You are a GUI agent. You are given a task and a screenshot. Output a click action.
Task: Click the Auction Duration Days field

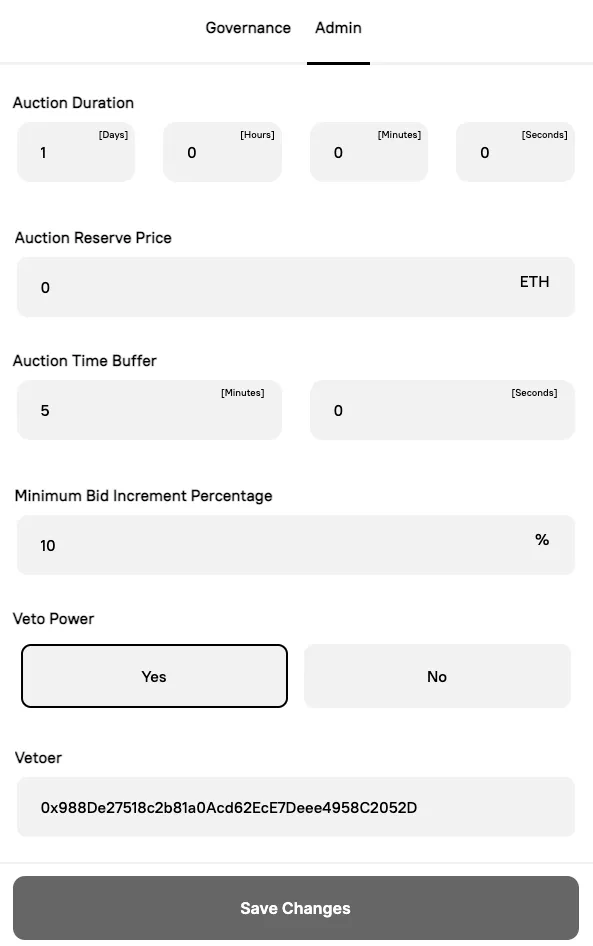[76, 152]
